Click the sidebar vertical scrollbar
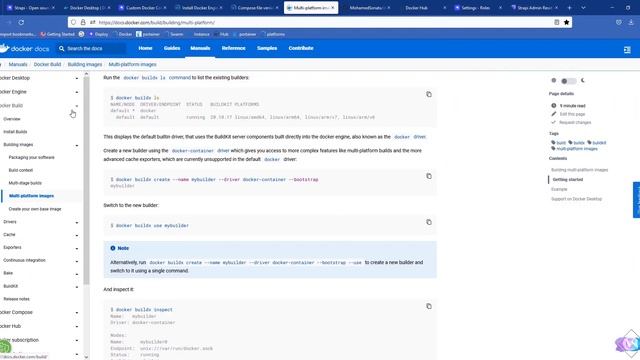 tap(86, 180)
